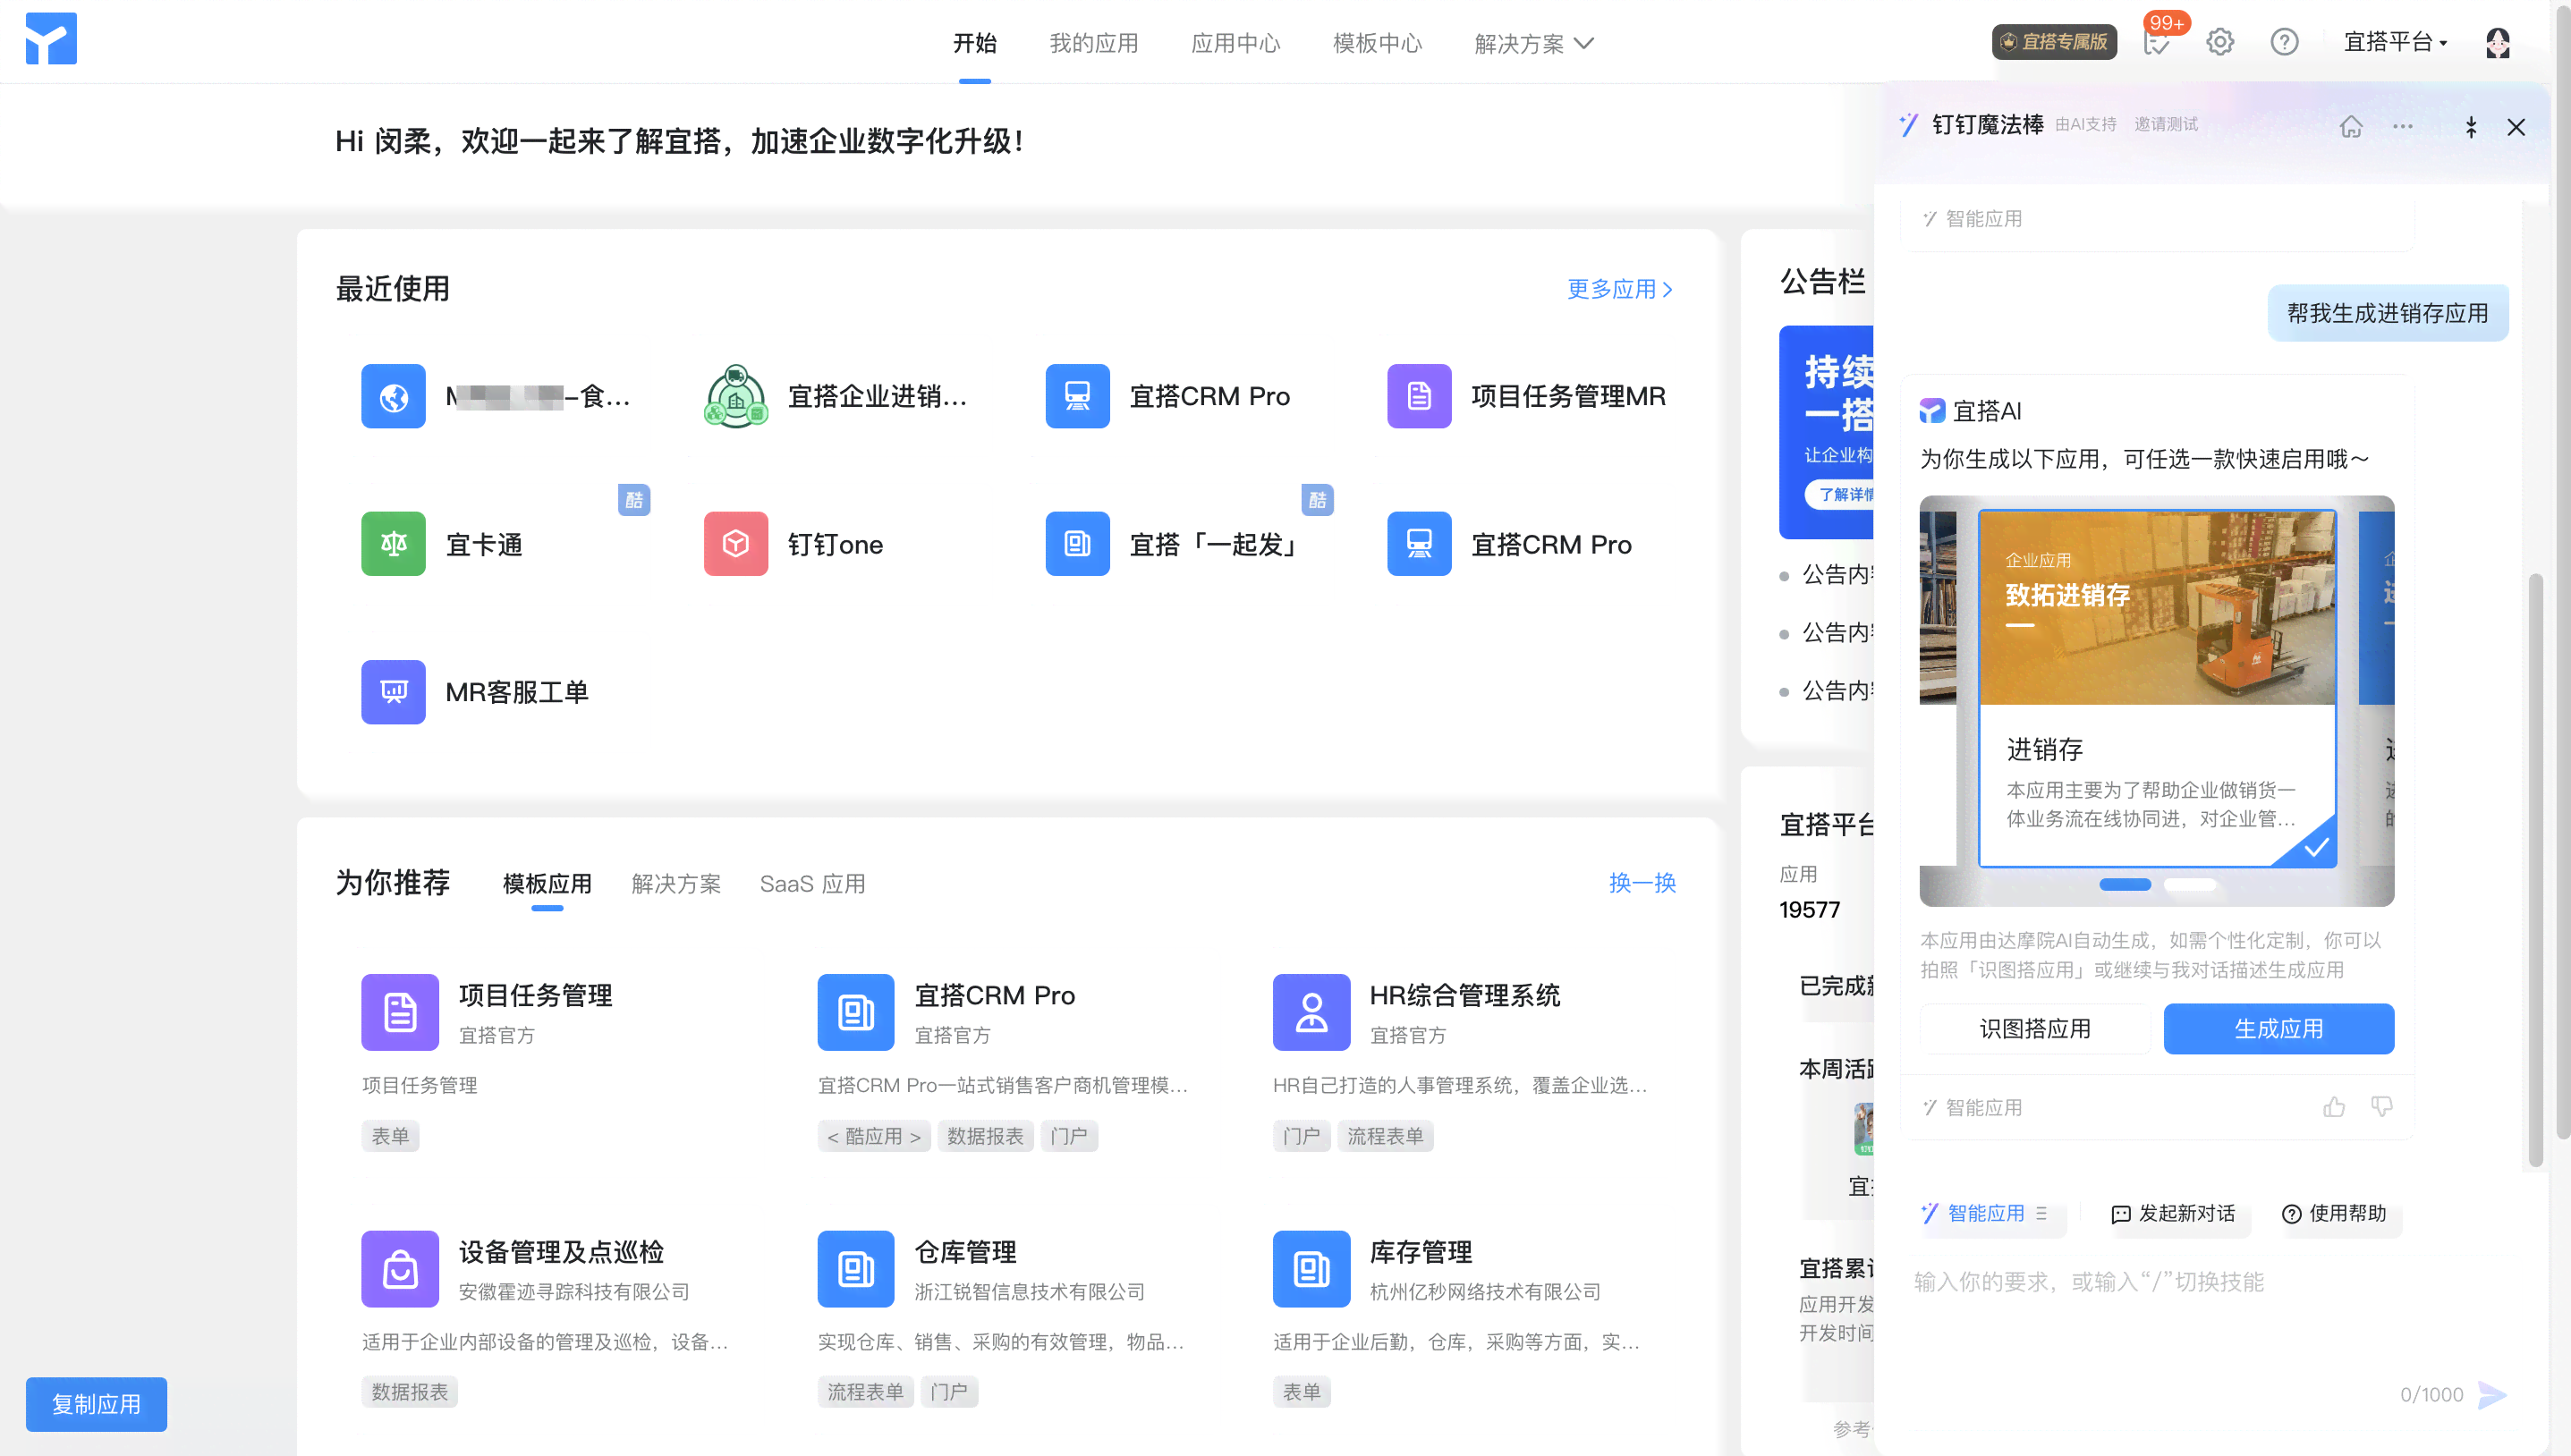This screenshot has width=2571, height=1456.
Task: Click the 数据报表 tag under 设备管理及点巡检
Action: (409, 1392)
